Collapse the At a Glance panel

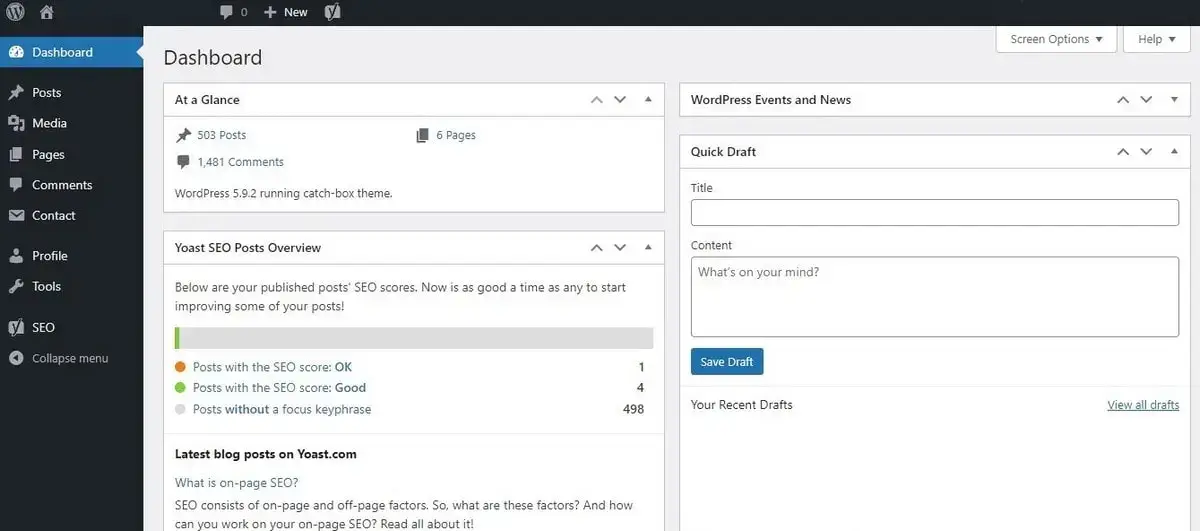(x=647, y=100)
